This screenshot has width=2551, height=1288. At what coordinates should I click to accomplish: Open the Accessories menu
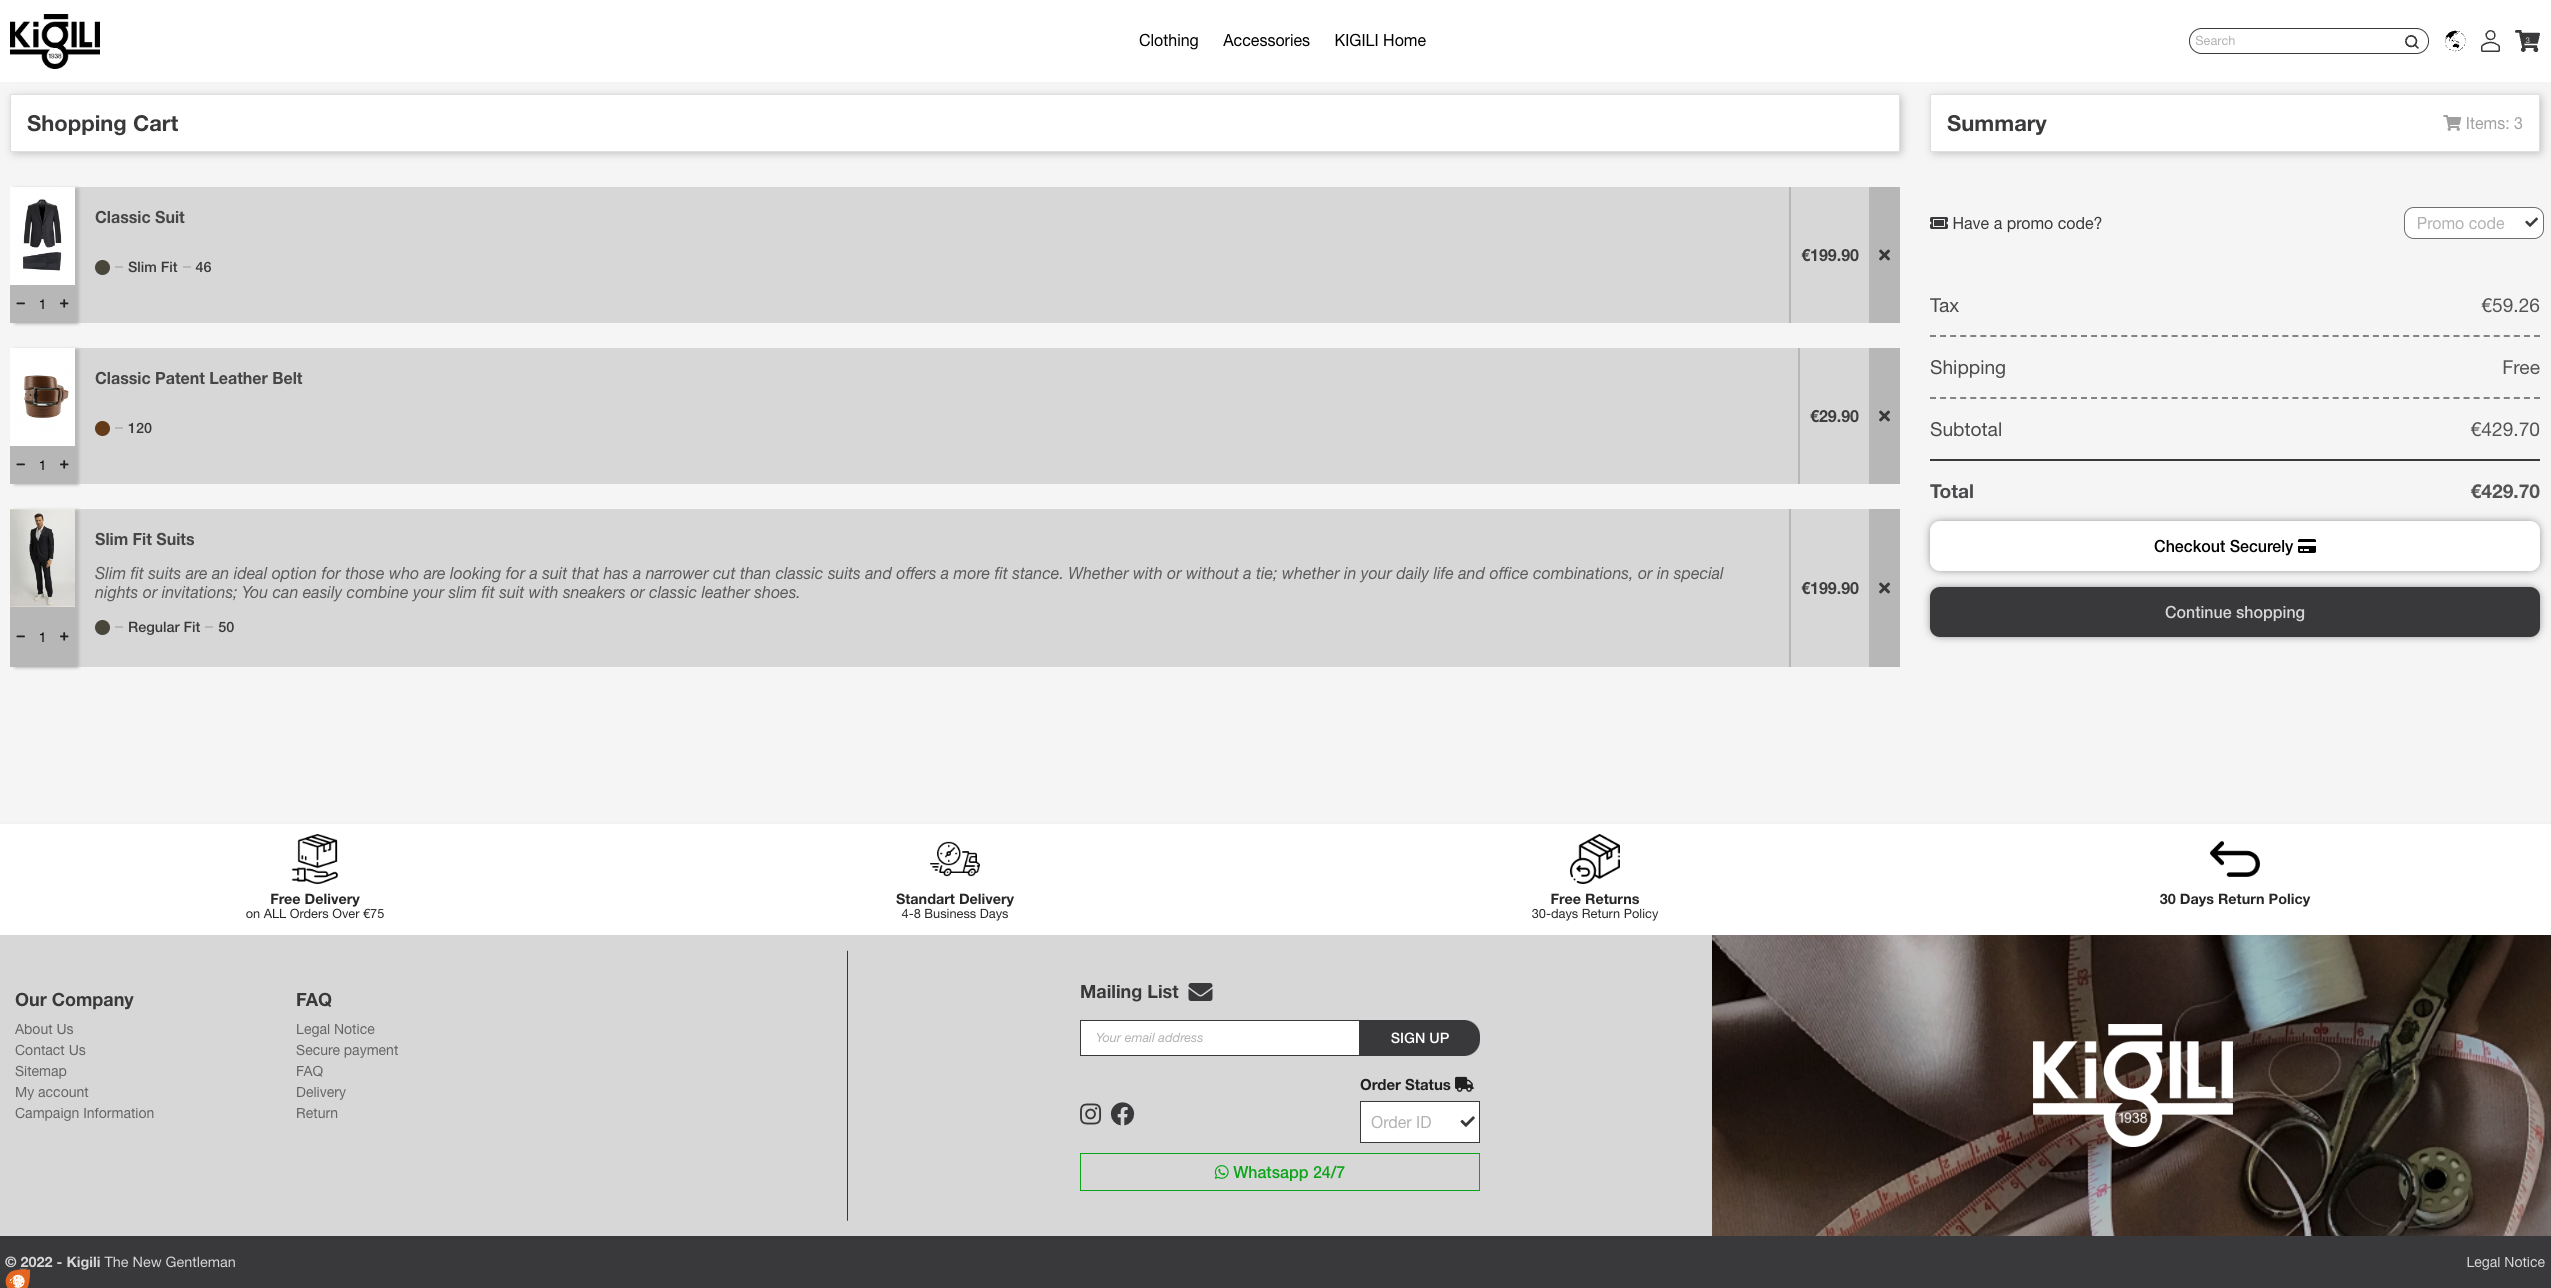coord(1265,40)
